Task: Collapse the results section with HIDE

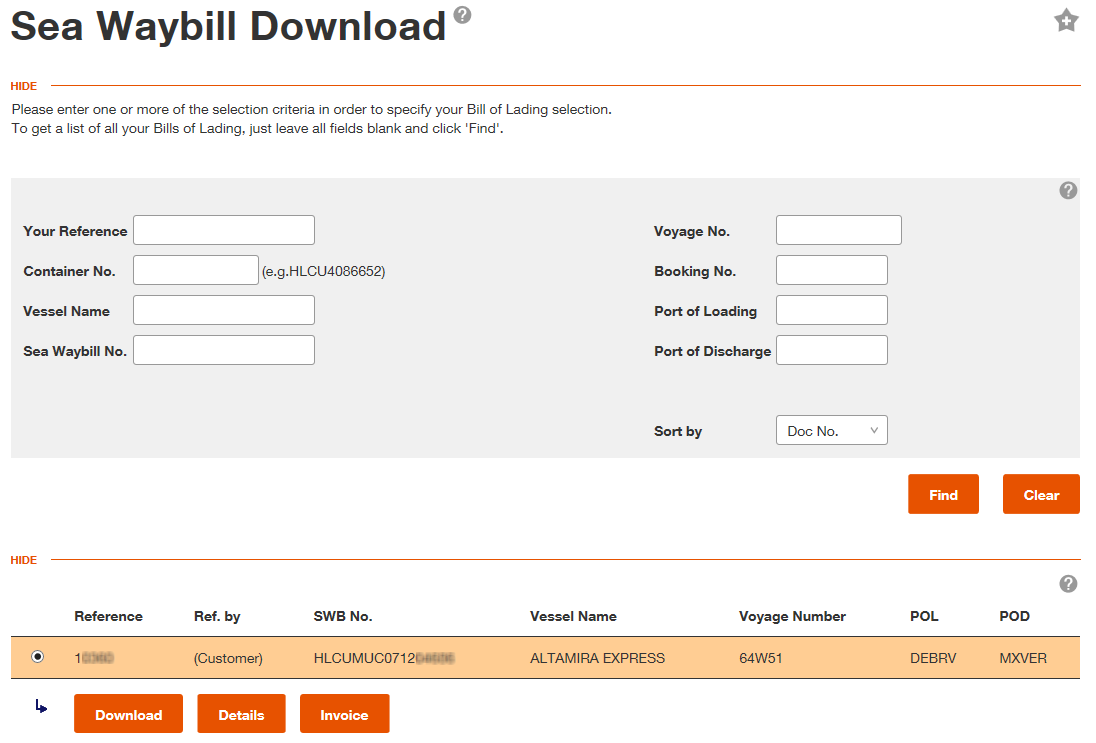Action: click(24, 560)
